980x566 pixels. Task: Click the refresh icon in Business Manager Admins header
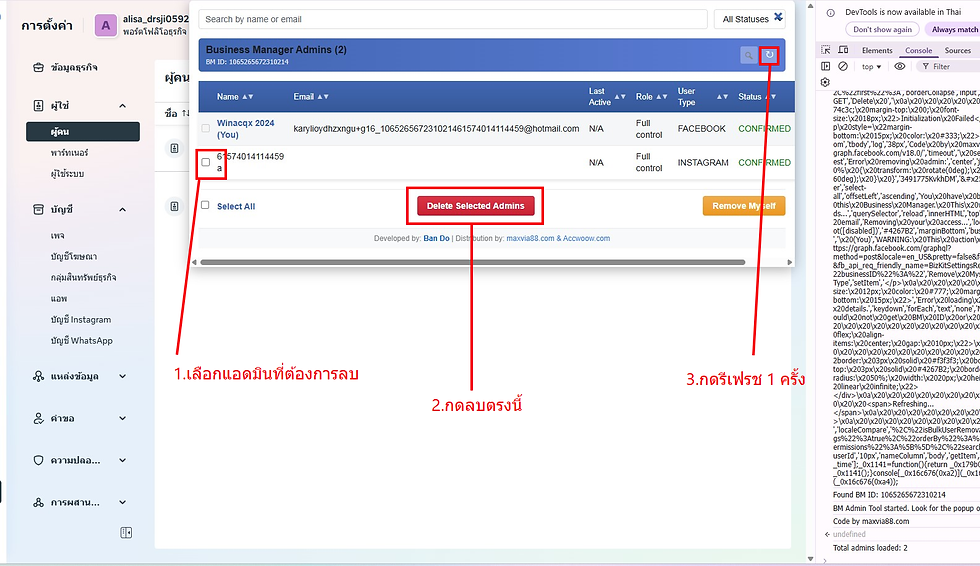(769, 55)
